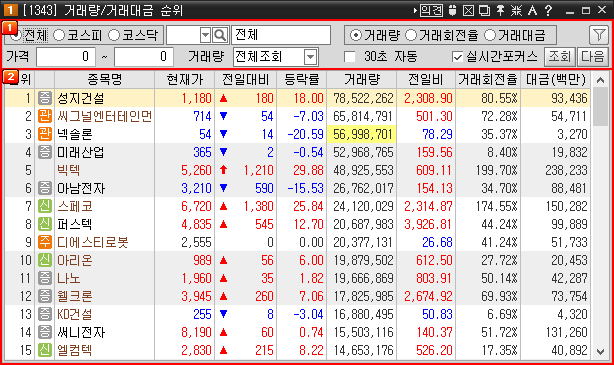Select the 거래회전율 ranking radio button
Screen dimensions: 614x365
(x=411, y=35)
